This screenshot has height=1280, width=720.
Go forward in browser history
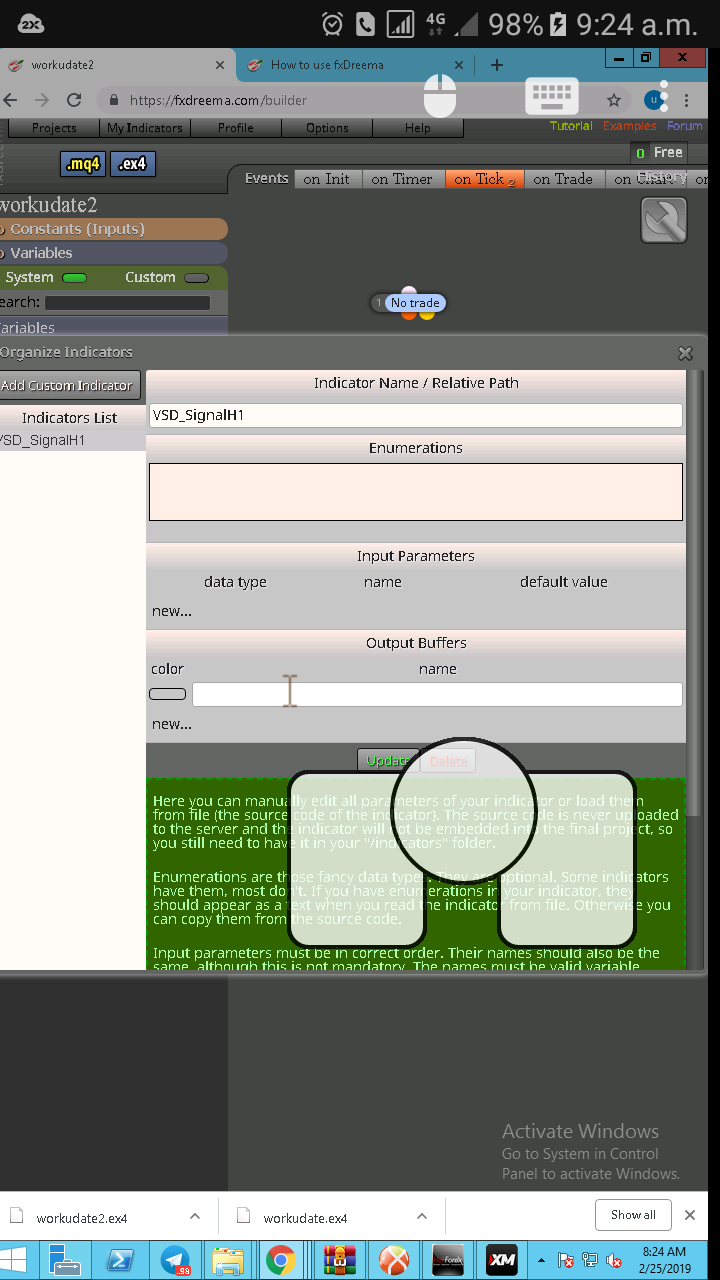click(x=42, y=100)
